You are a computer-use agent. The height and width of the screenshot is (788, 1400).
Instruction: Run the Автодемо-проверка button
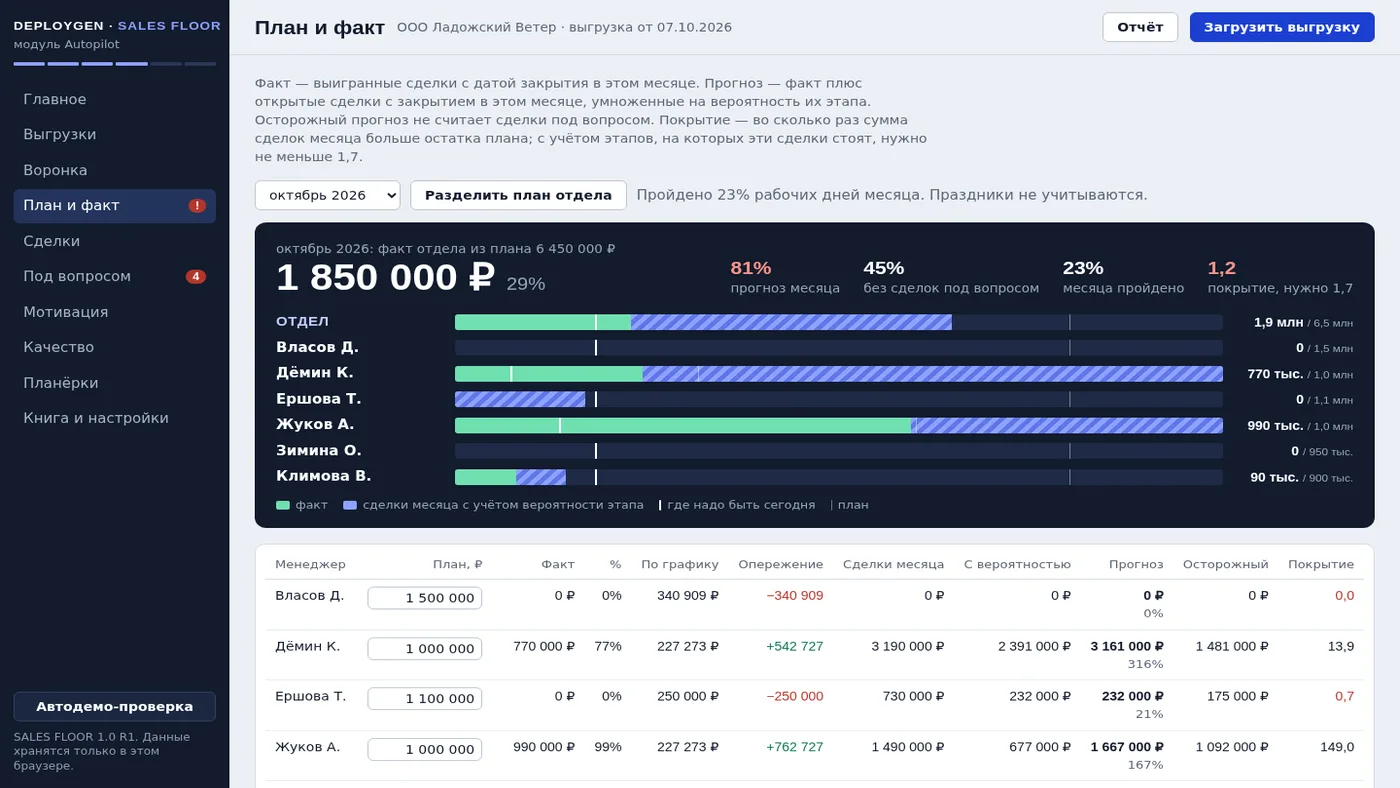tap(115, 706)
